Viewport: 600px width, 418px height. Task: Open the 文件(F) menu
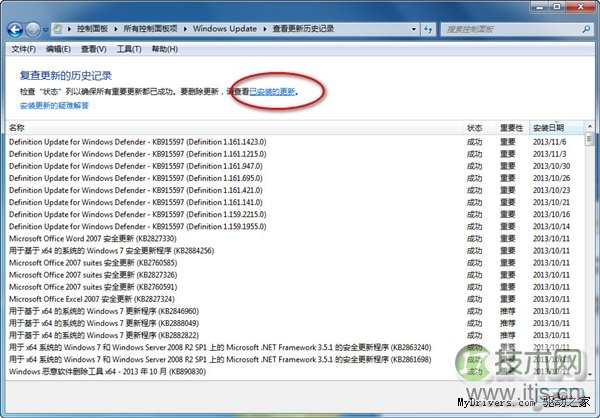[23, 49]
